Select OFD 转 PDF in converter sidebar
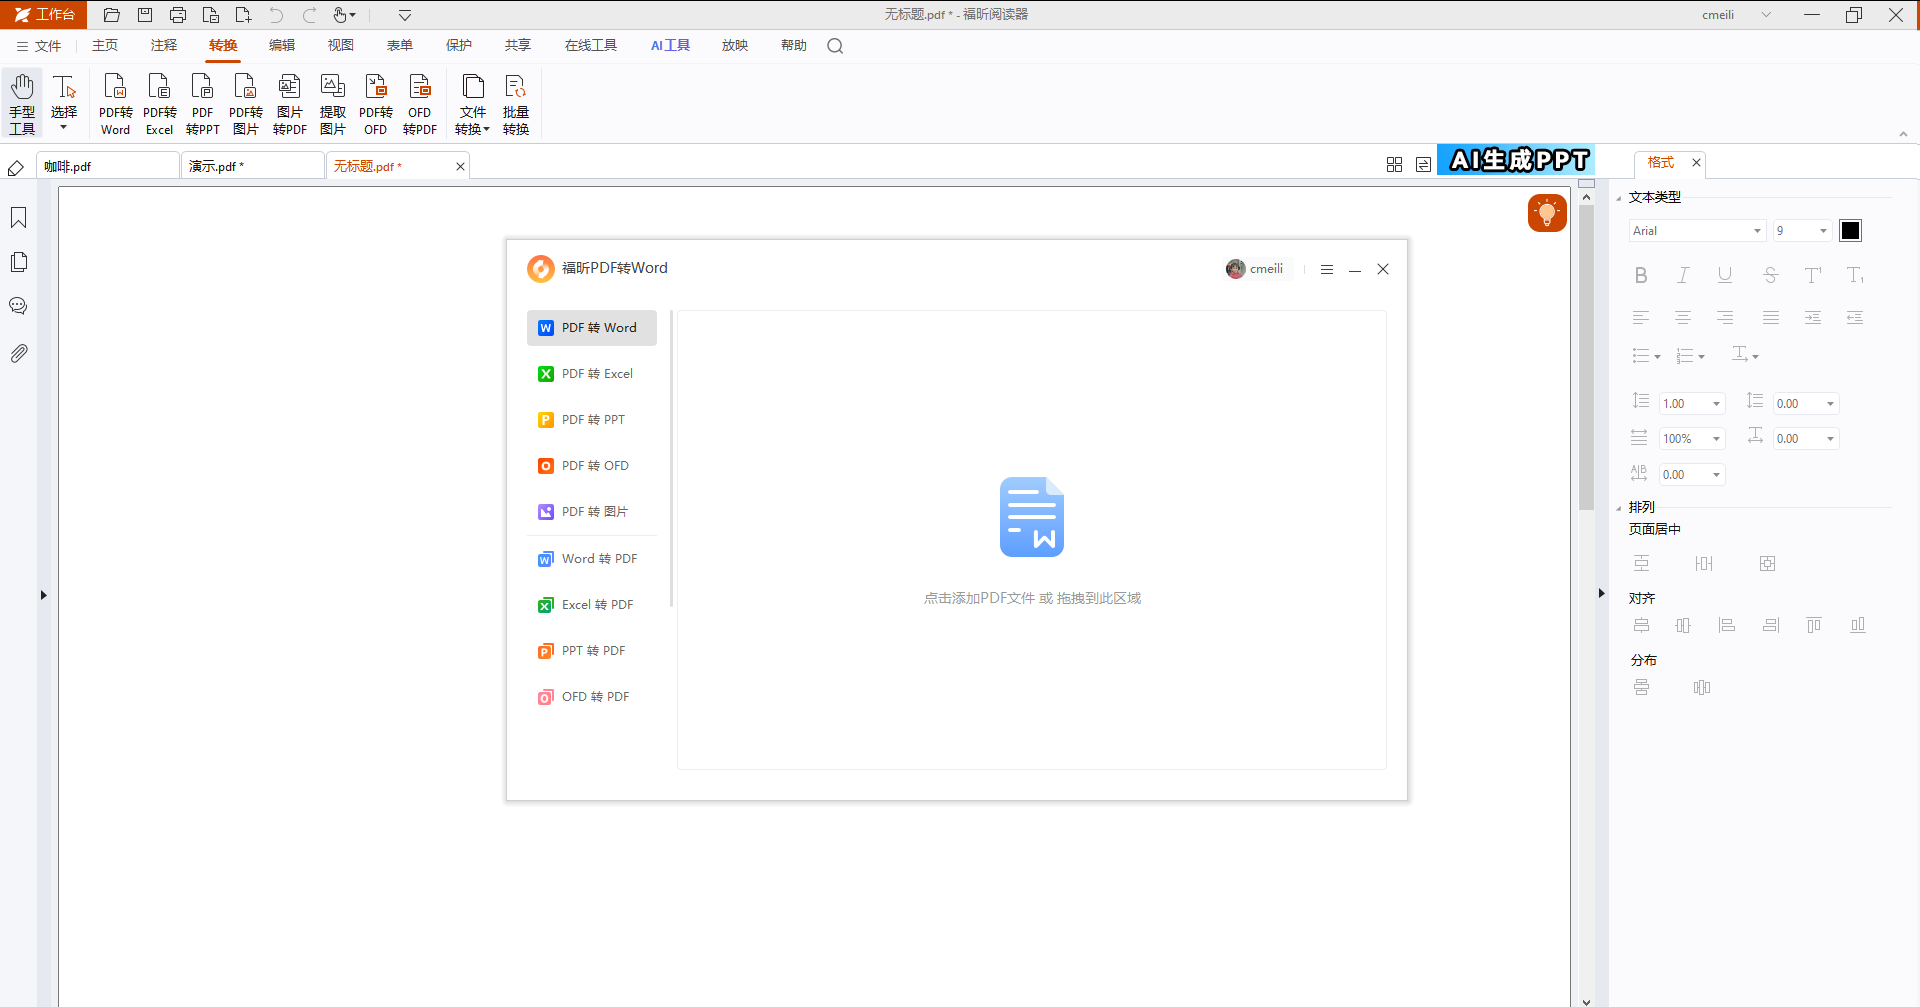Image resolution: width=1920 pixels, height=1007 pixels. [592, 697]
